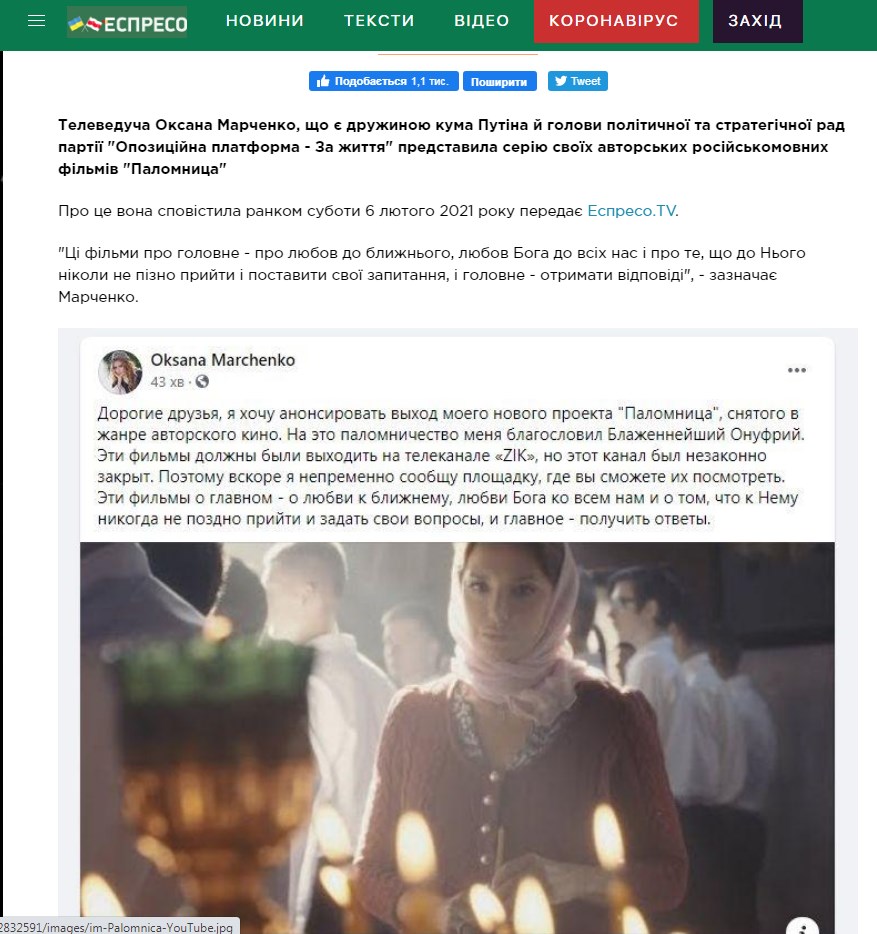This screenshot has height=934, width=877.
Task: Tweet the article
Action: (x=577, y=81)
